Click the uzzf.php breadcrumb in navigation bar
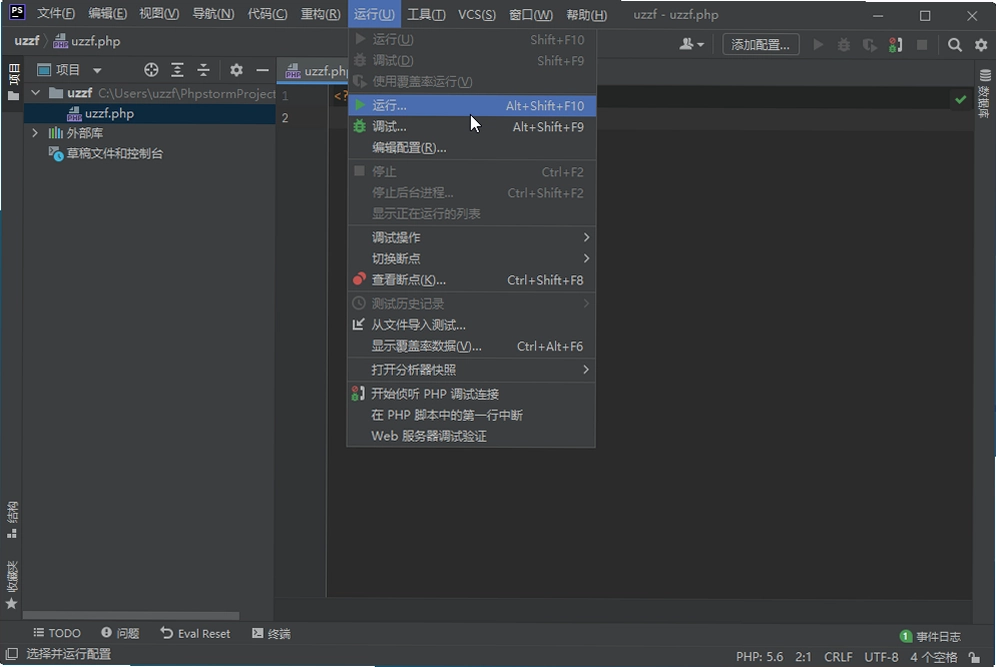 (87, 41)
